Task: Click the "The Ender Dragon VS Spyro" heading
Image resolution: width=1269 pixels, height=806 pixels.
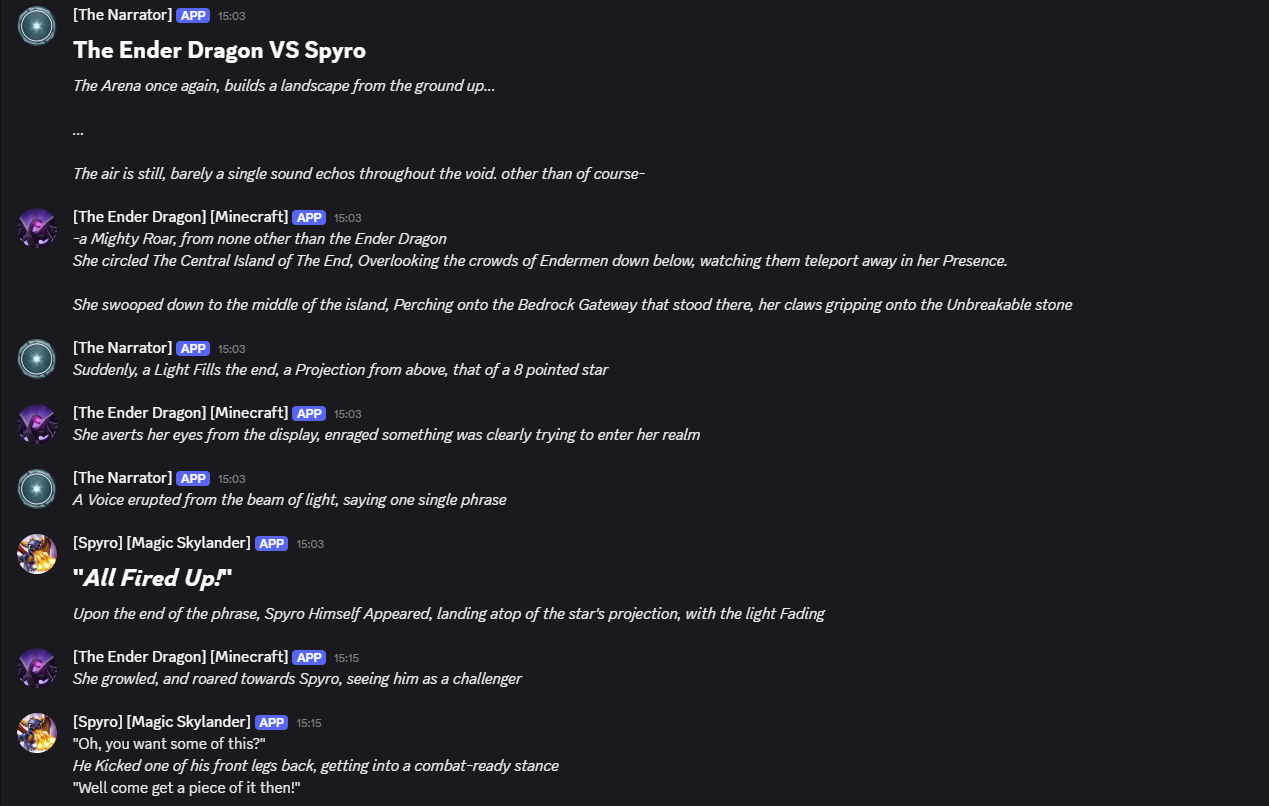Action: tap(219, 50)
